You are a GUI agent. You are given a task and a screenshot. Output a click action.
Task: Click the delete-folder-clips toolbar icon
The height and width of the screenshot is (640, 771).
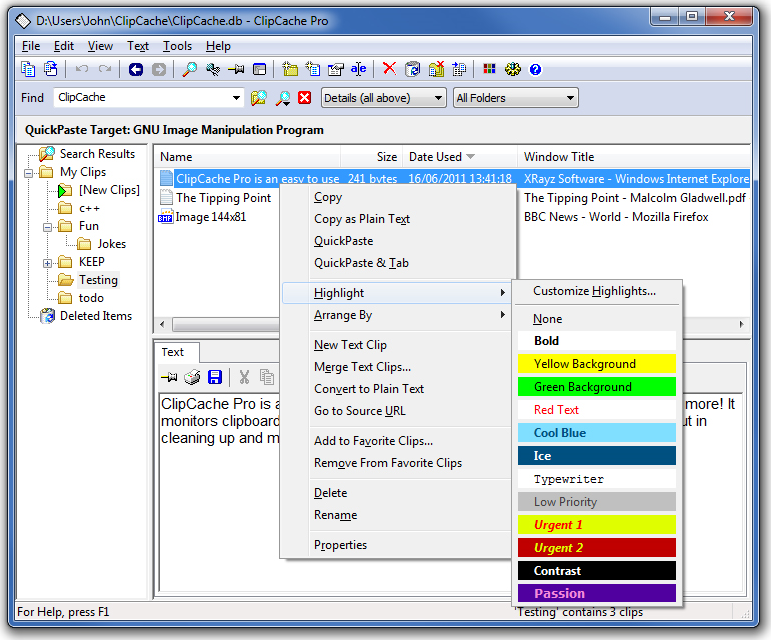[436, 69]
